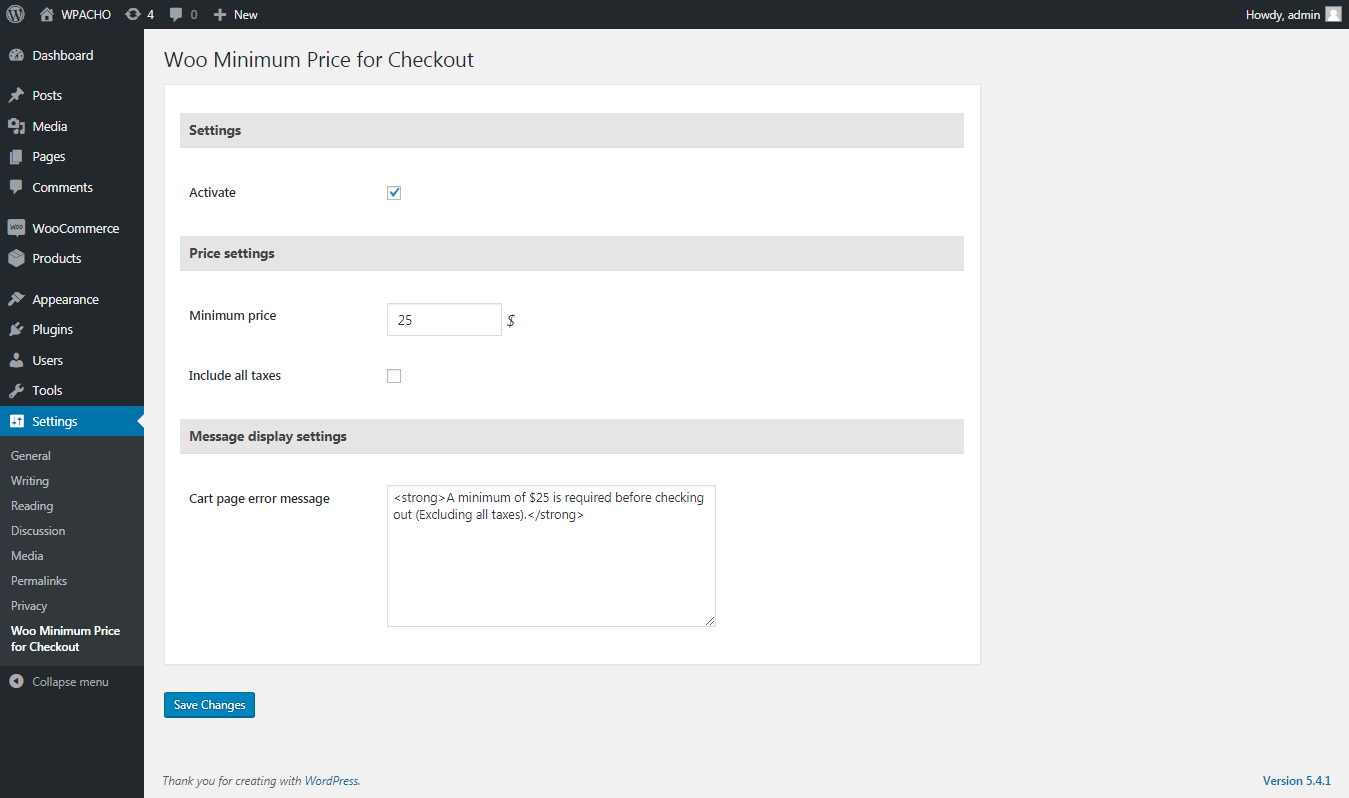Viewport: 1349px width, 798px height.
Task: Open the + New menu in the admin bar
Action: [x=236, y=14]
